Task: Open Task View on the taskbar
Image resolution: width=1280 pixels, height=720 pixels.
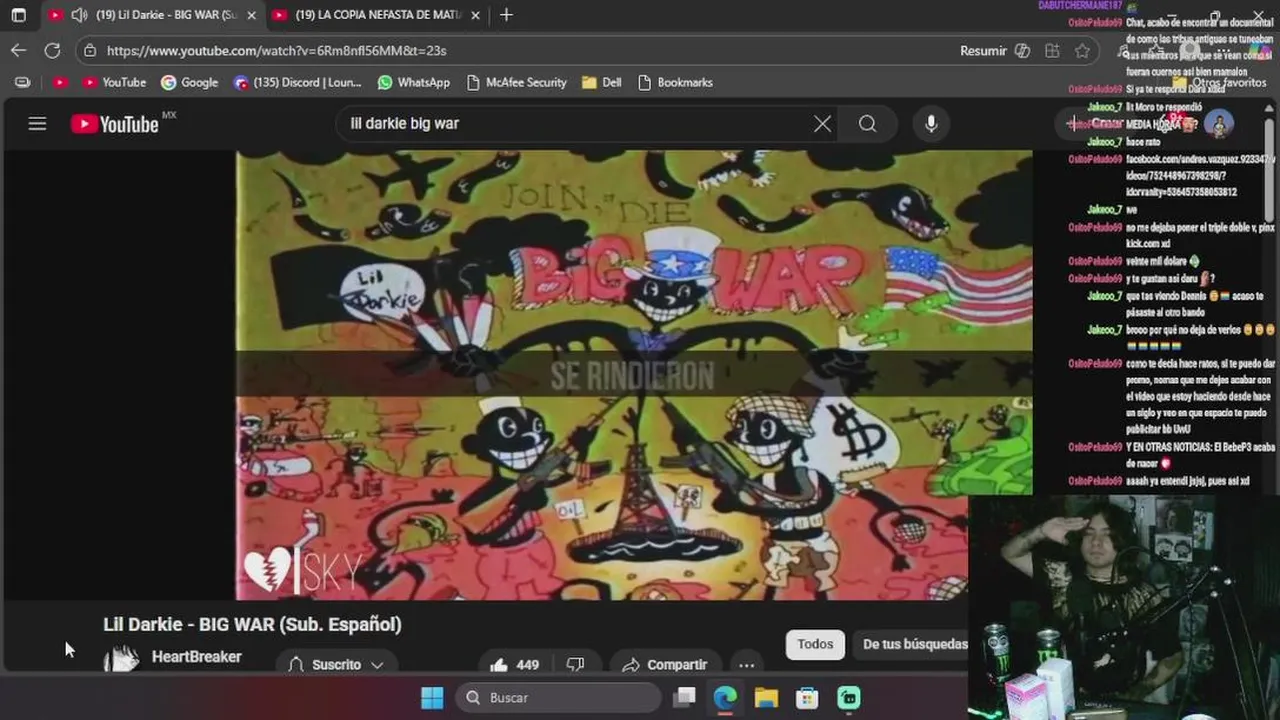Action: pos(684,698)
